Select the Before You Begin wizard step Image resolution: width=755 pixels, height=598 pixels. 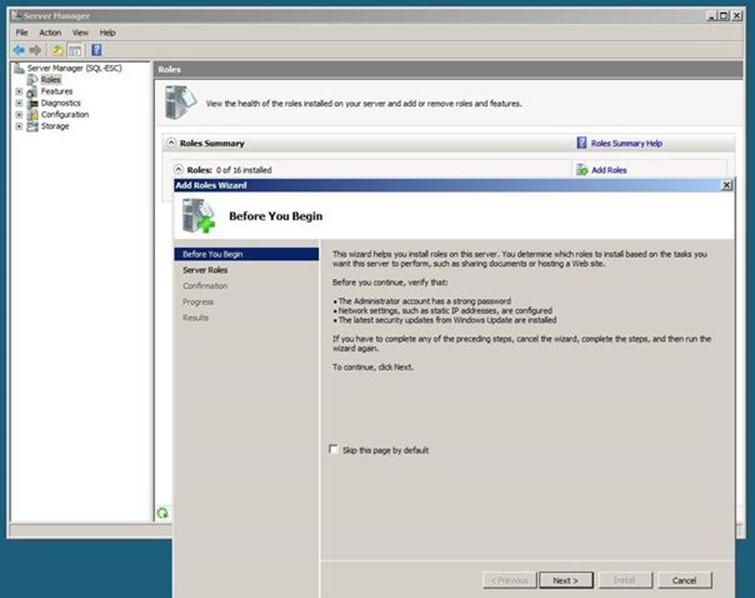coord(247,254)
